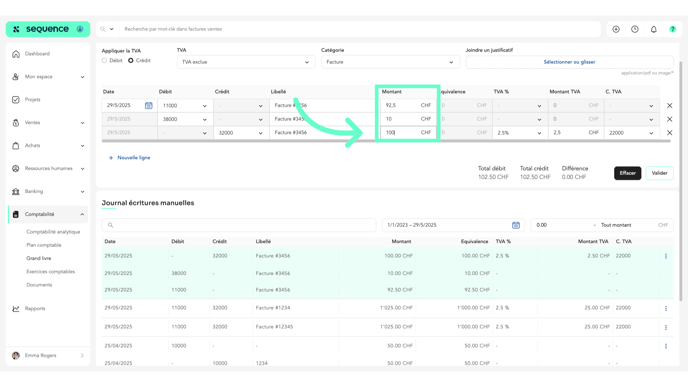688x387 pixels.
Task: Open Dashboard from the sidebar
Action: point(37,54)
